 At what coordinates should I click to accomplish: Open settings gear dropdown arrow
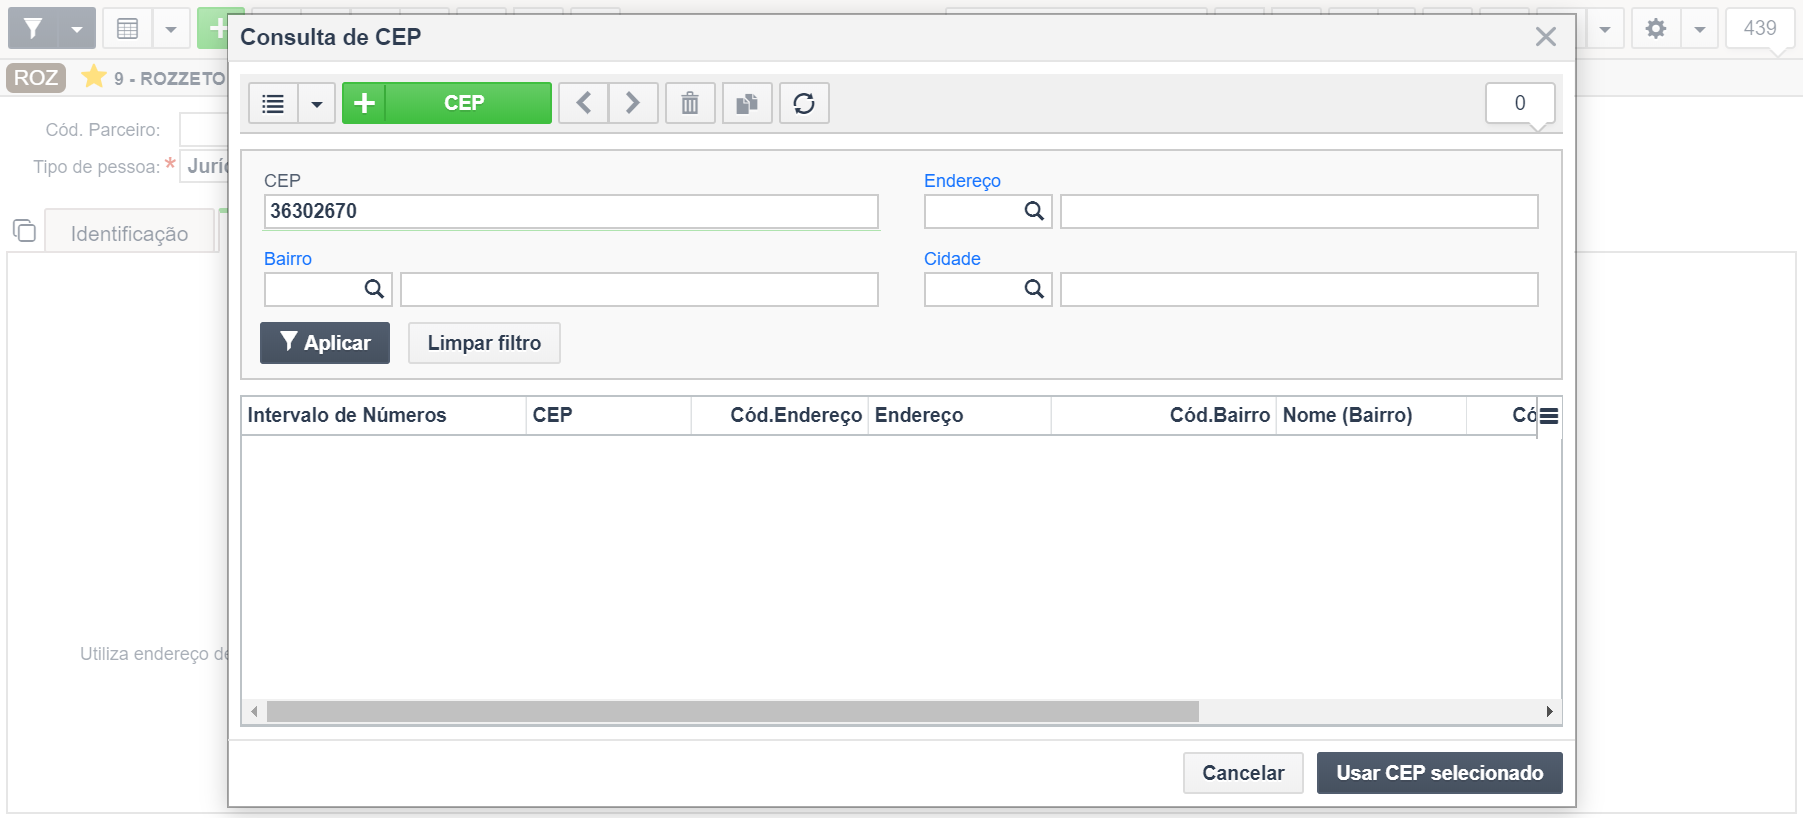click(x=1699, y=29)
